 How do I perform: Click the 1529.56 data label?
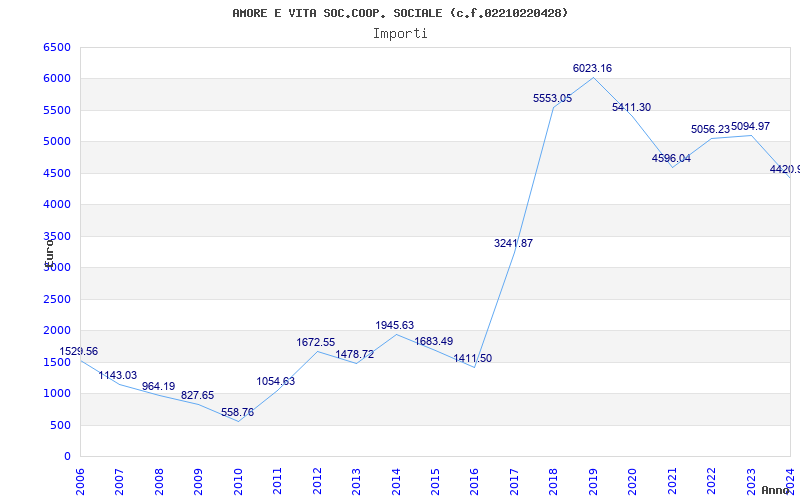[79, 352]
